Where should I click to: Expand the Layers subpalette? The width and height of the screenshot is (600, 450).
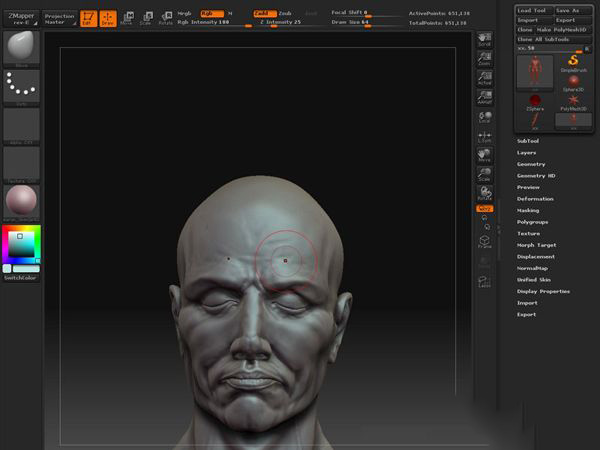click(527, 153)
